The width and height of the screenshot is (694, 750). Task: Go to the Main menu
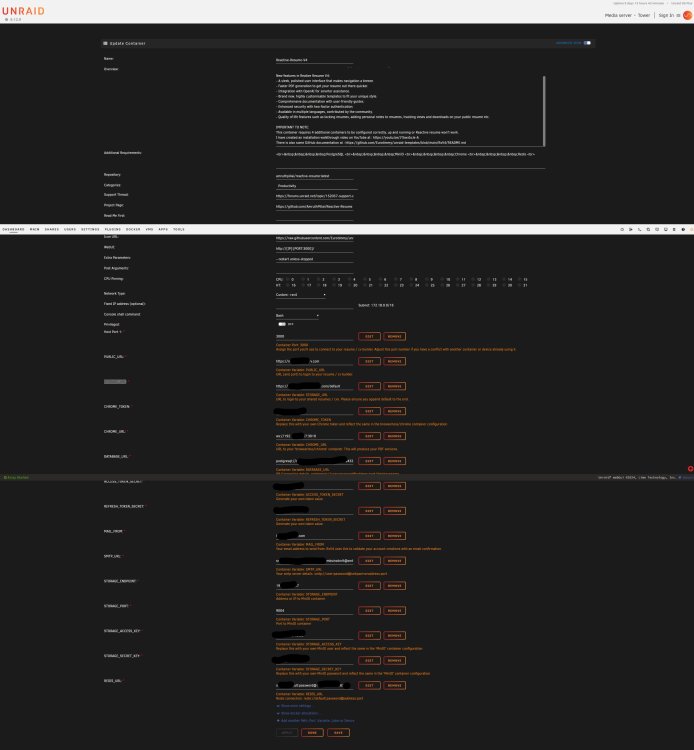point(34,230)
